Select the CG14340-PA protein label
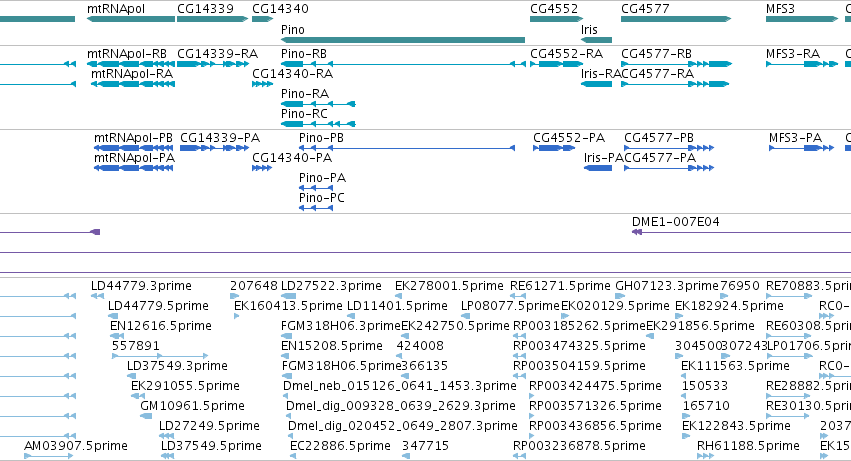The height and width of the screenshot is (461, 851). pos(292,157)
